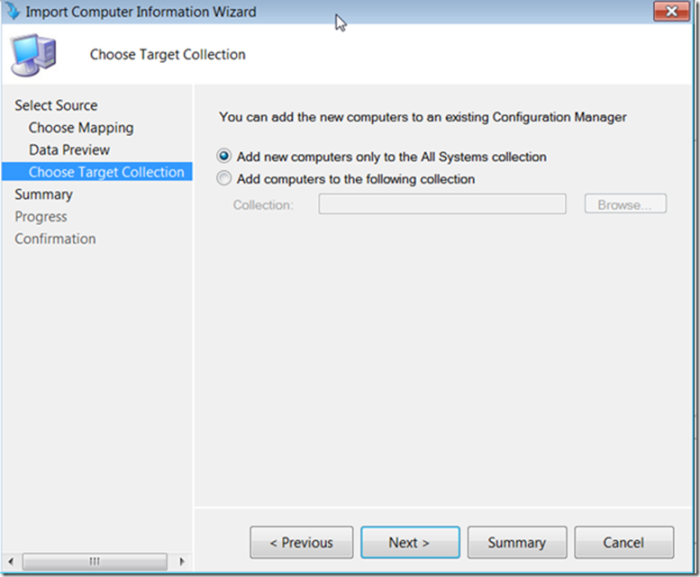This screenshot has width=700, height=577.
Task: Click the left scroll arrow in sidebar
Action: [x=11, y=561]
